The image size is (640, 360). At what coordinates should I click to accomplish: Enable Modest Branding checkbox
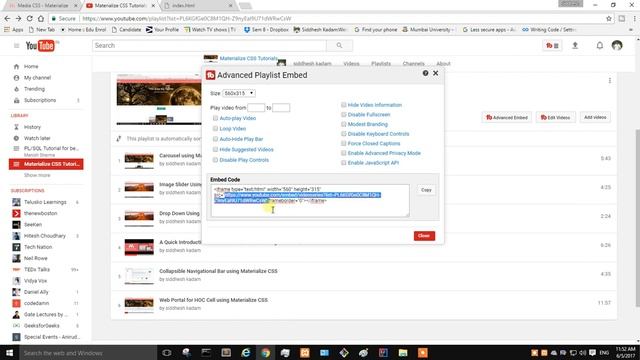click(x=344, y=124)
